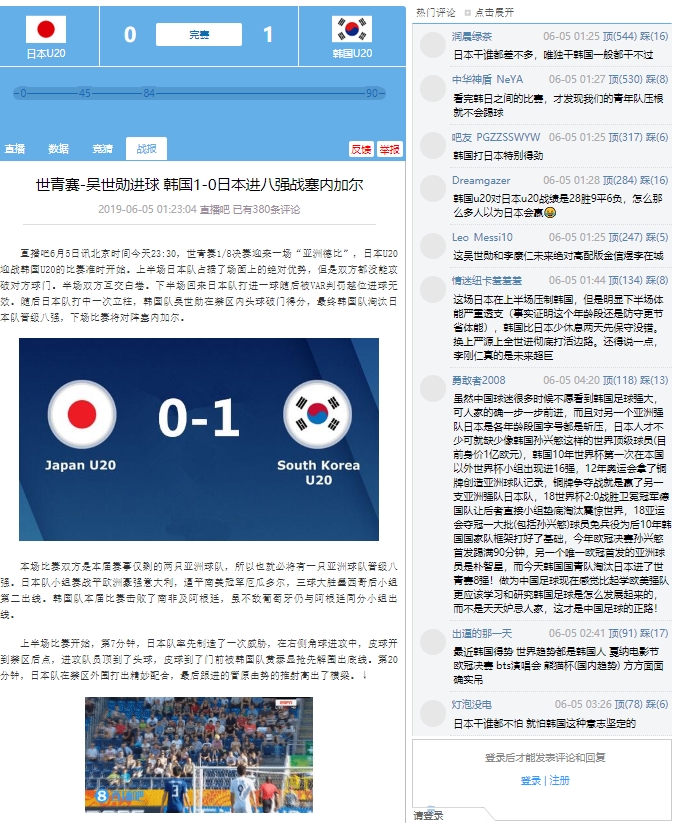This screenshot has width=685, height=823.
Task: Upvote the comment showing 顶(317)
Action: click(625, 137)
